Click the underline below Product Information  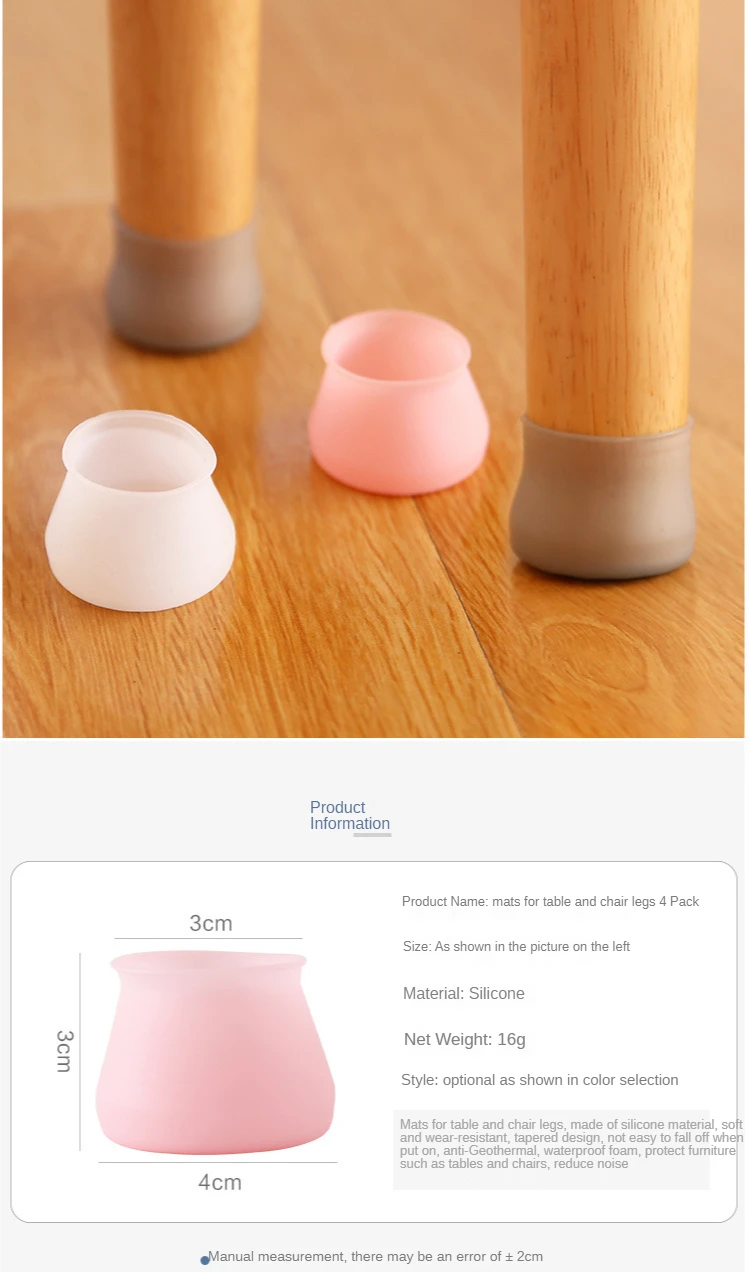click(x=372, y=835)
